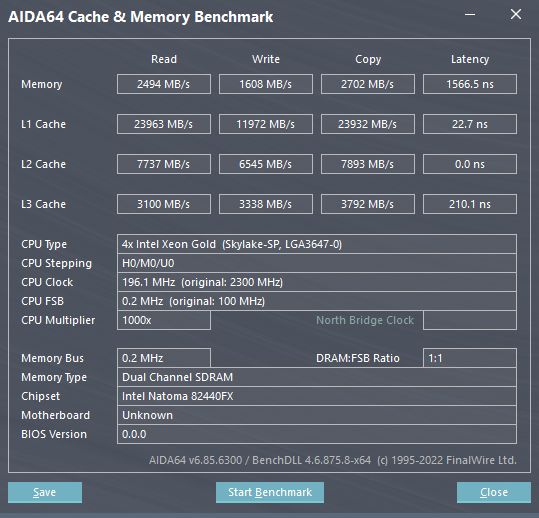
Task: Click the L3 Cache Copy 3792 MB/s box
Action: (368, 204)
